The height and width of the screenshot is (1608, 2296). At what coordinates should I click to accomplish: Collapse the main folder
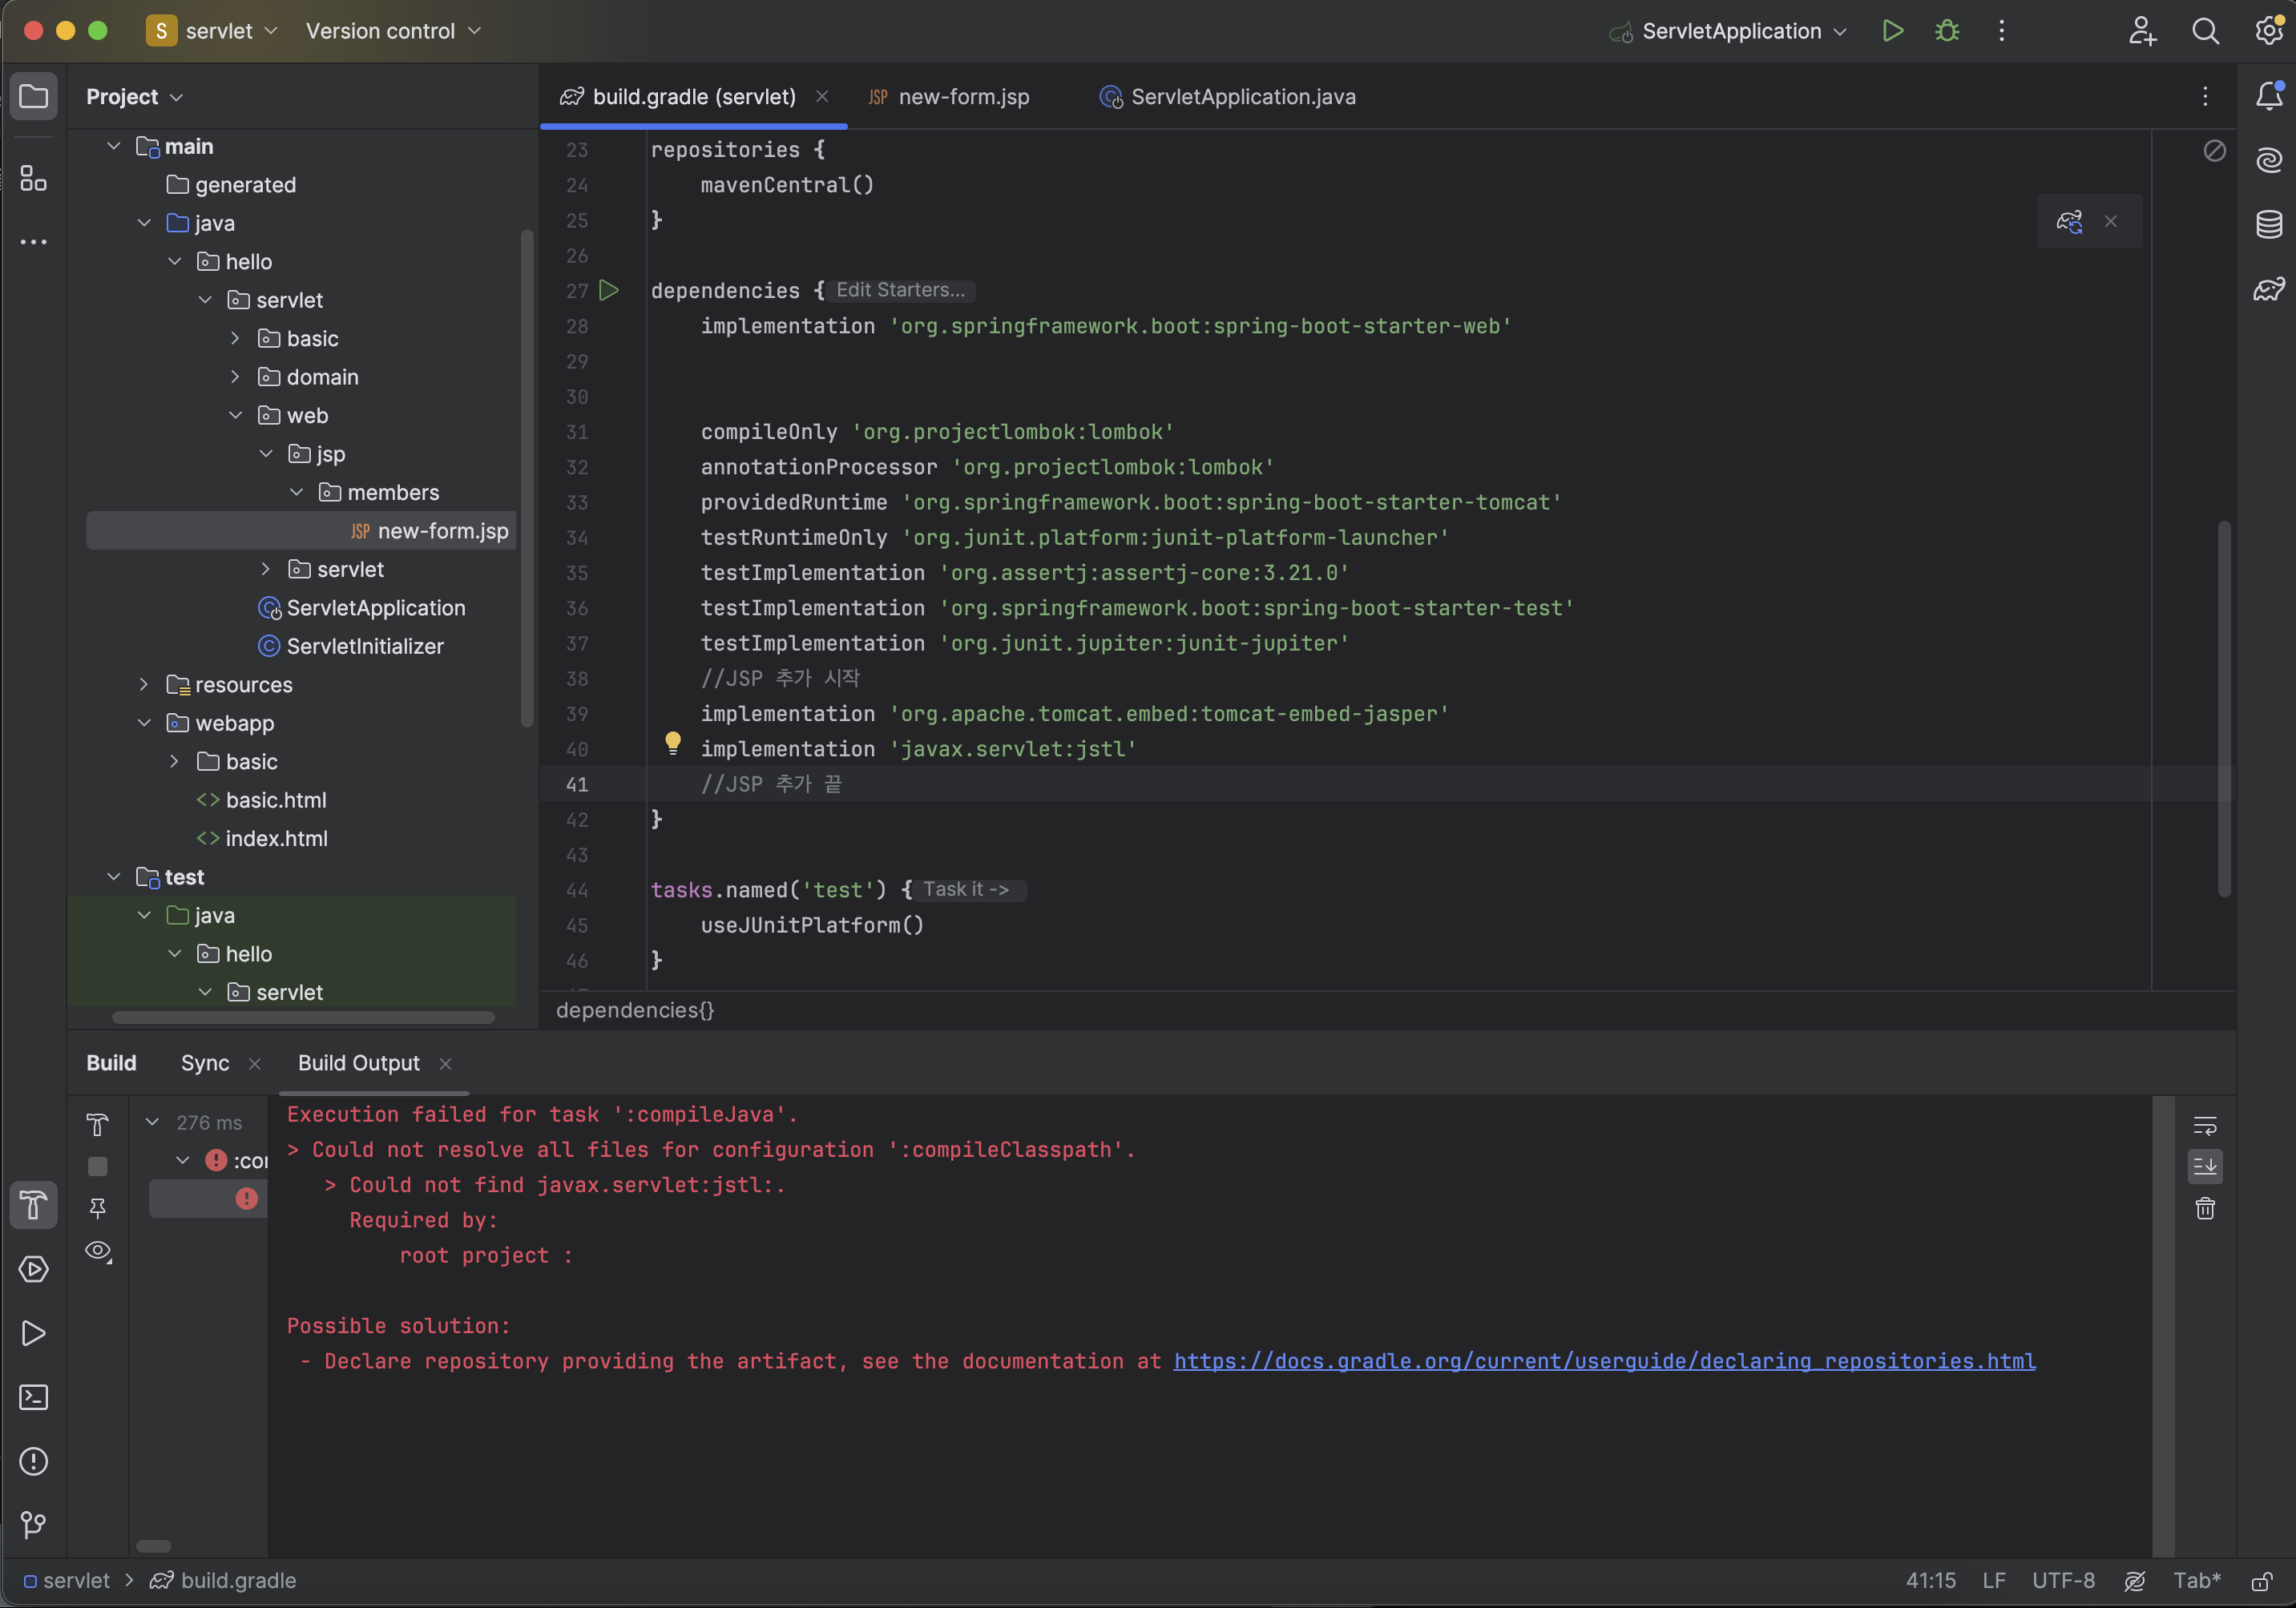click(114, 146)
